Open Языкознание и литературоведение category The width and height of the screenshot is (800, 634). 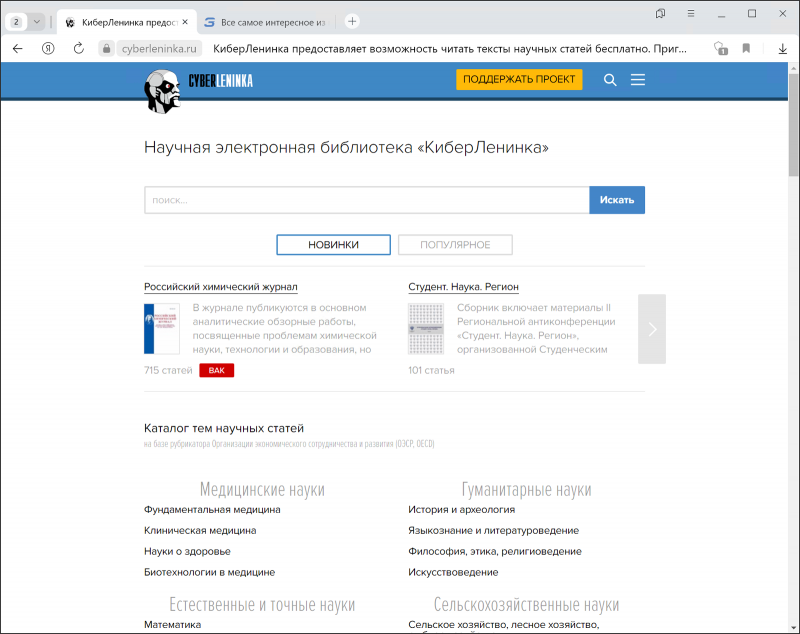pos(493,530)
